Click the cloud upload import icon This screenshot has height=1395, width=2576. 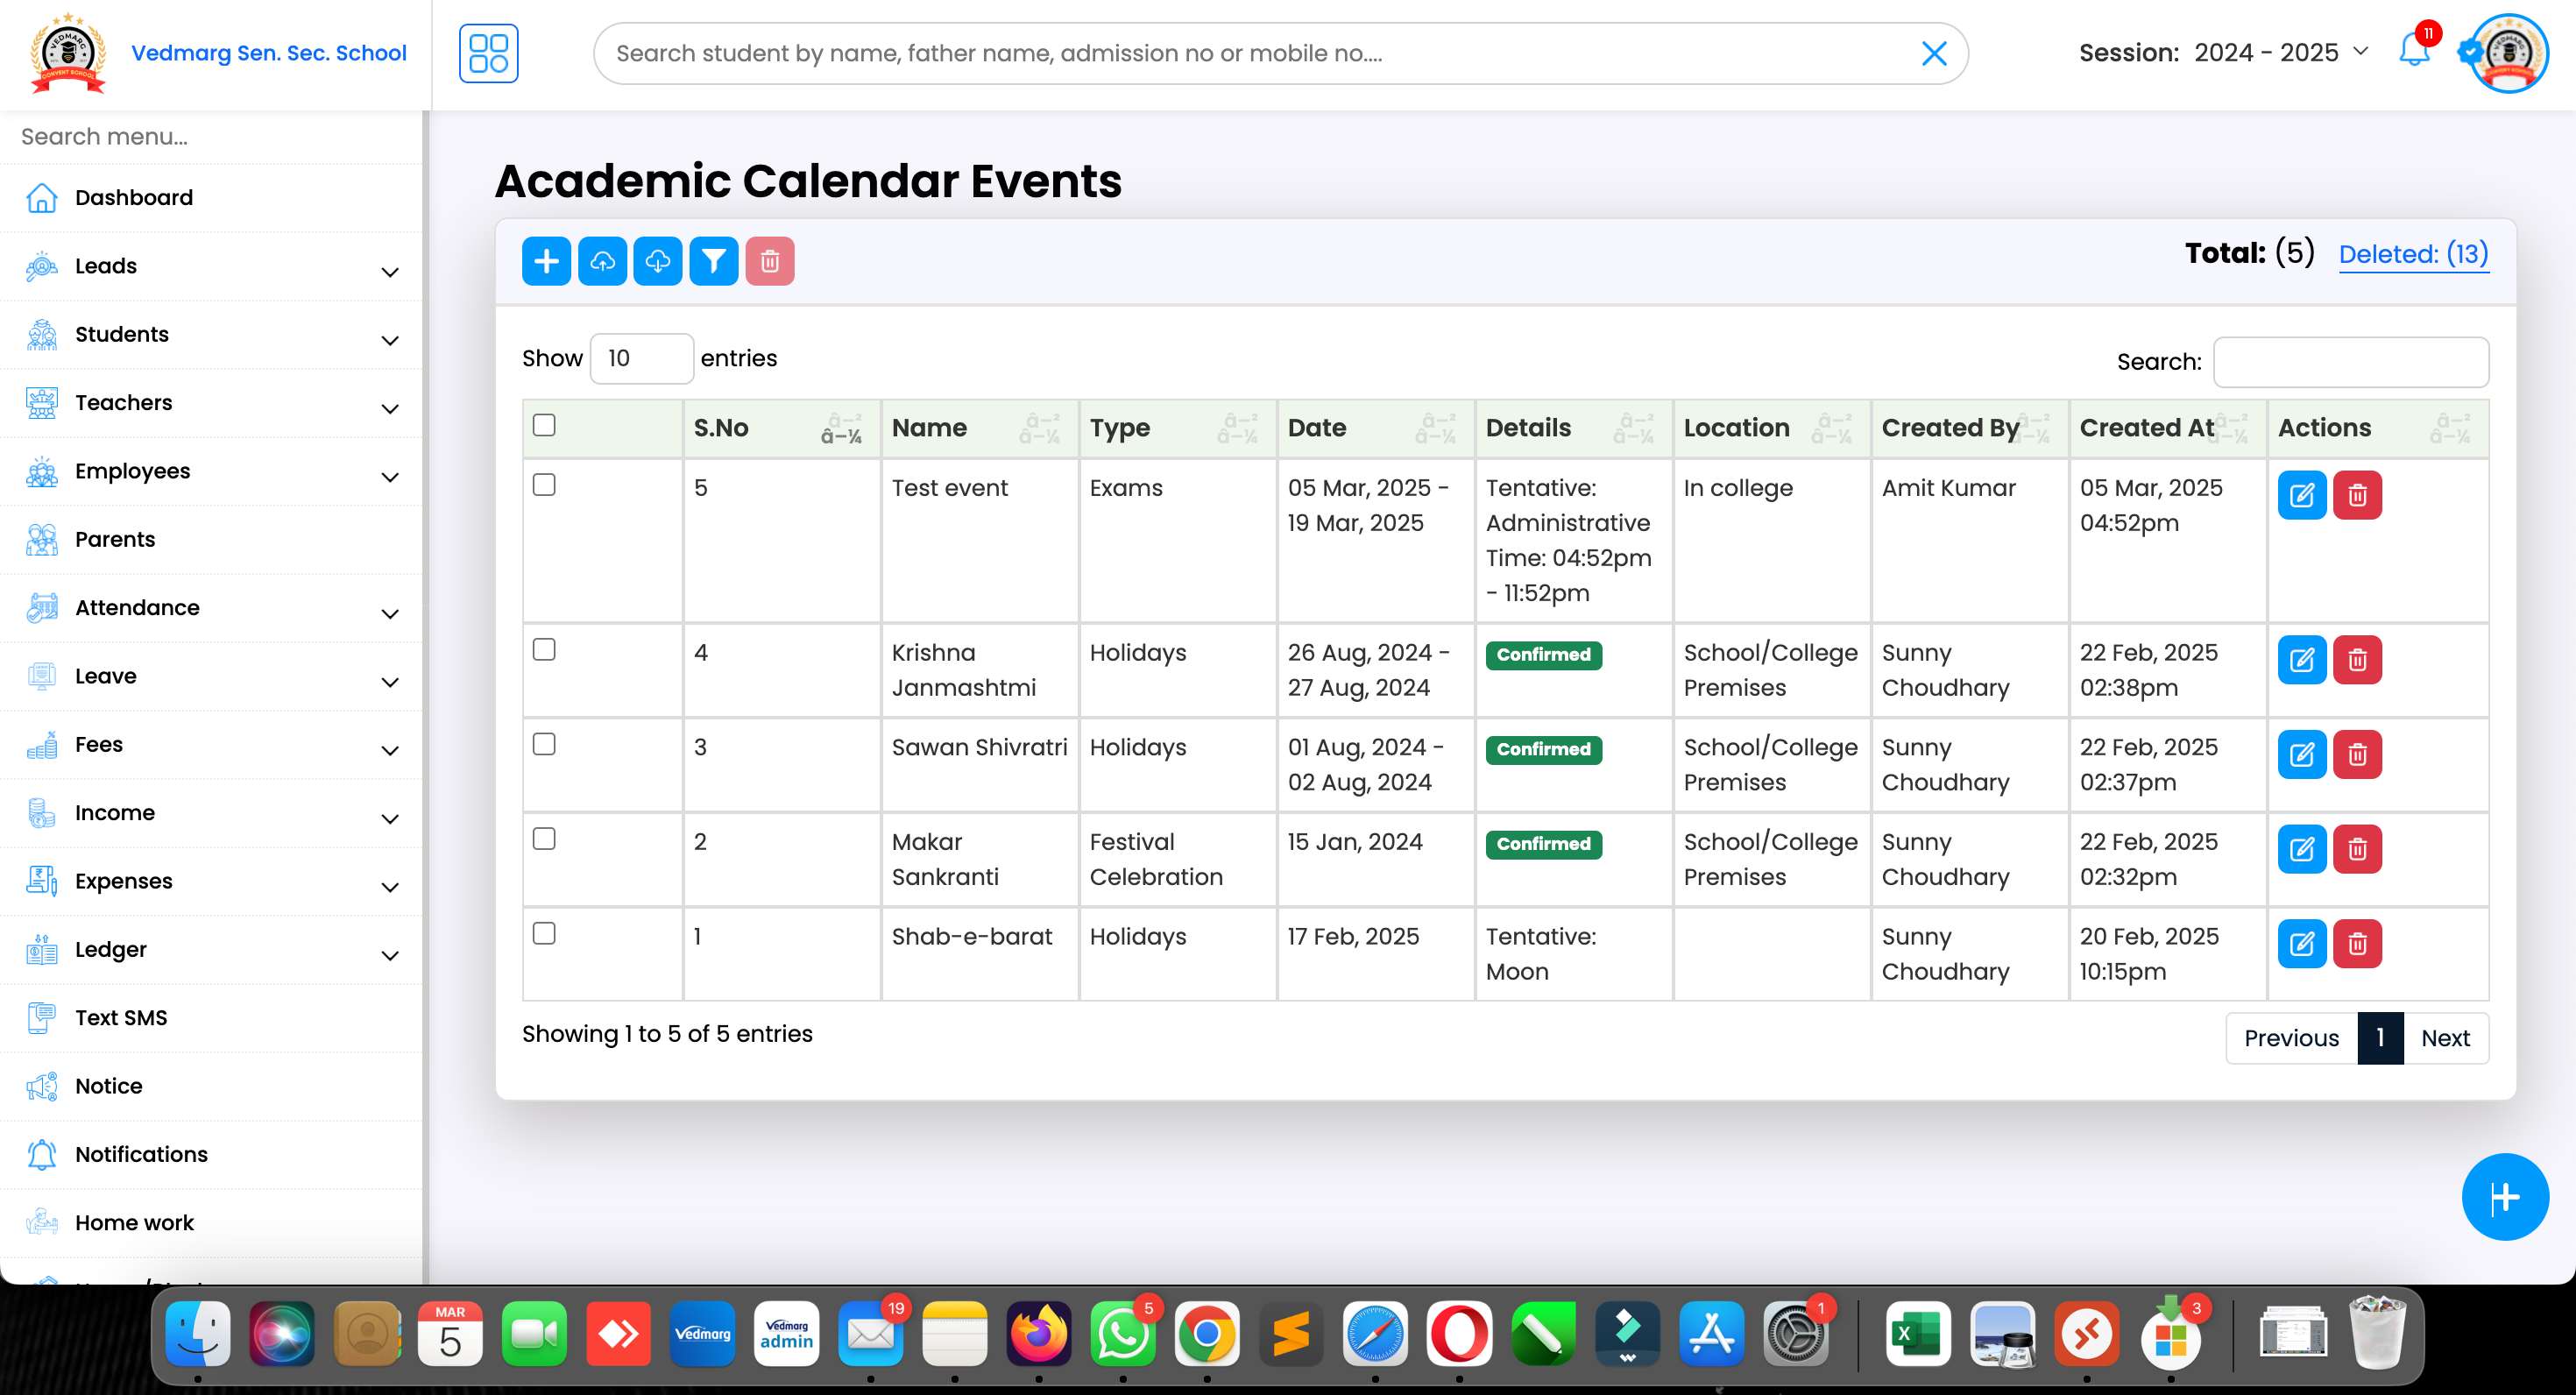(x=602, y=261)
